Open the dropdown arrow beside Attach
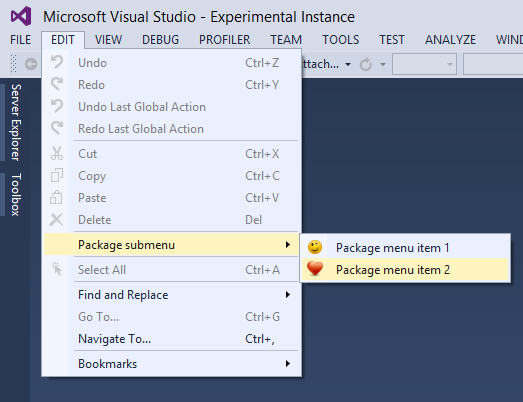Screen dimensions: 523x402 (348, 64)
